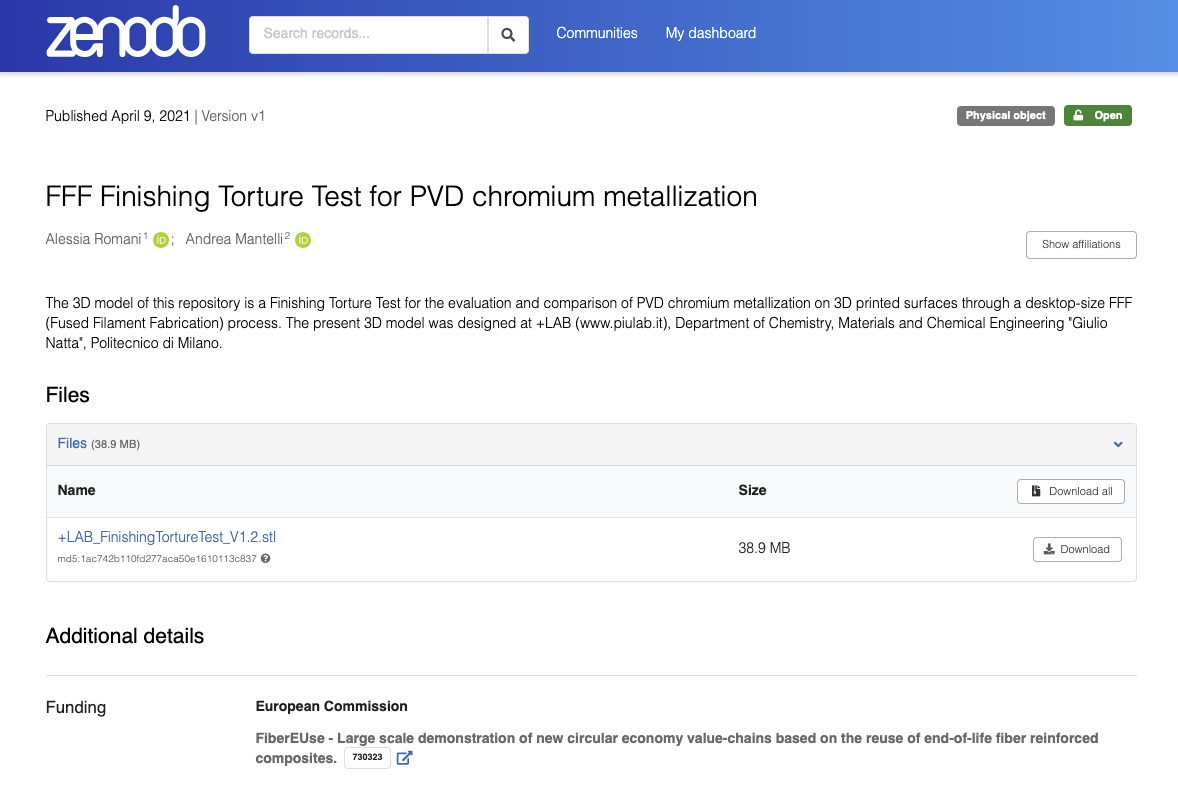
Task: Click the Download all button
Action: 1071,492
